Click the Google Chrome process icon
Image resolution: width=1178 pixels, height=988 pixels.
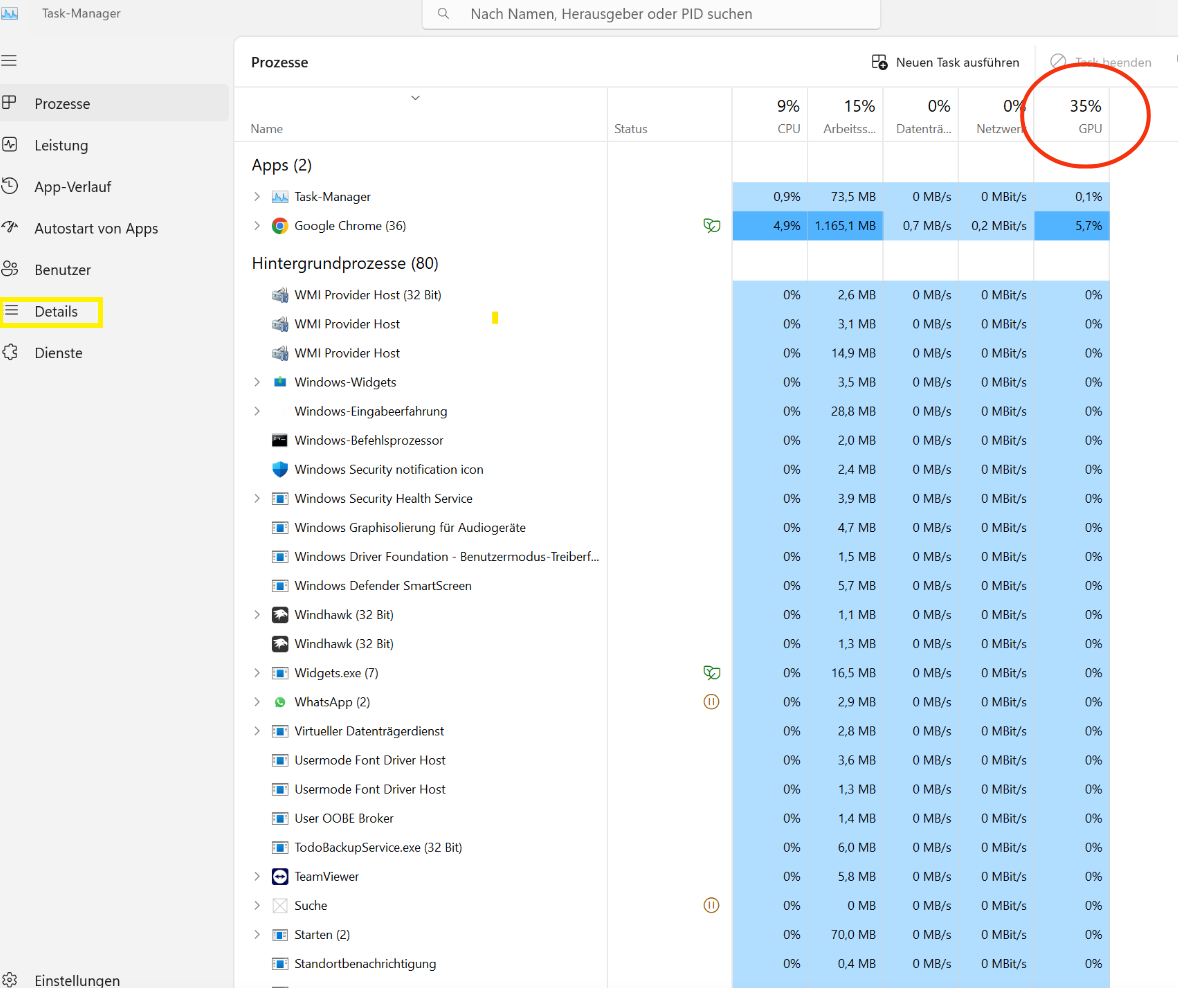pyautogui.click(x=279, y=225)
